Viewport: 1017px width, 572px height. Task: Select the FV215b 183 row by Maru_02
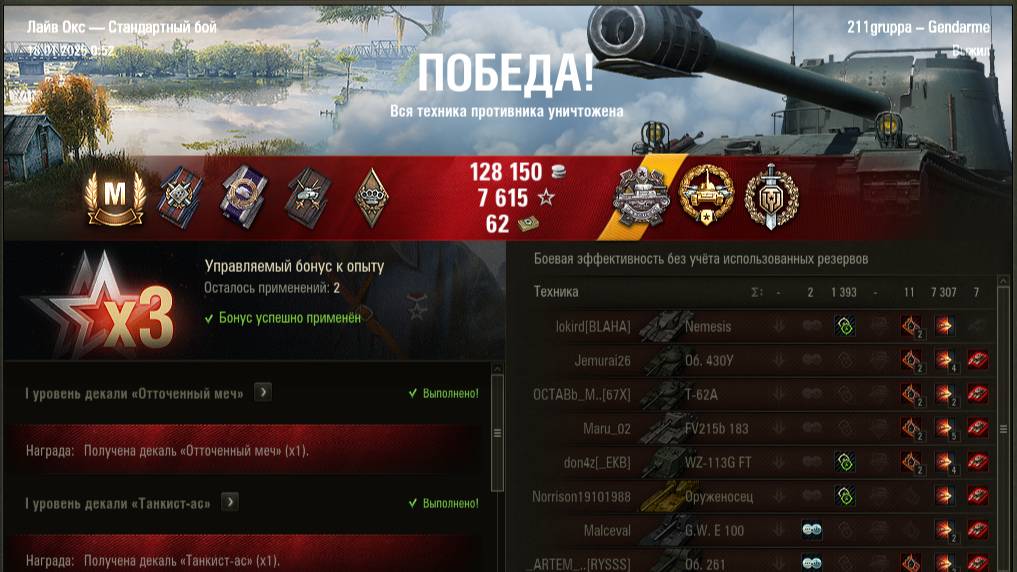[x=760, y=428]
